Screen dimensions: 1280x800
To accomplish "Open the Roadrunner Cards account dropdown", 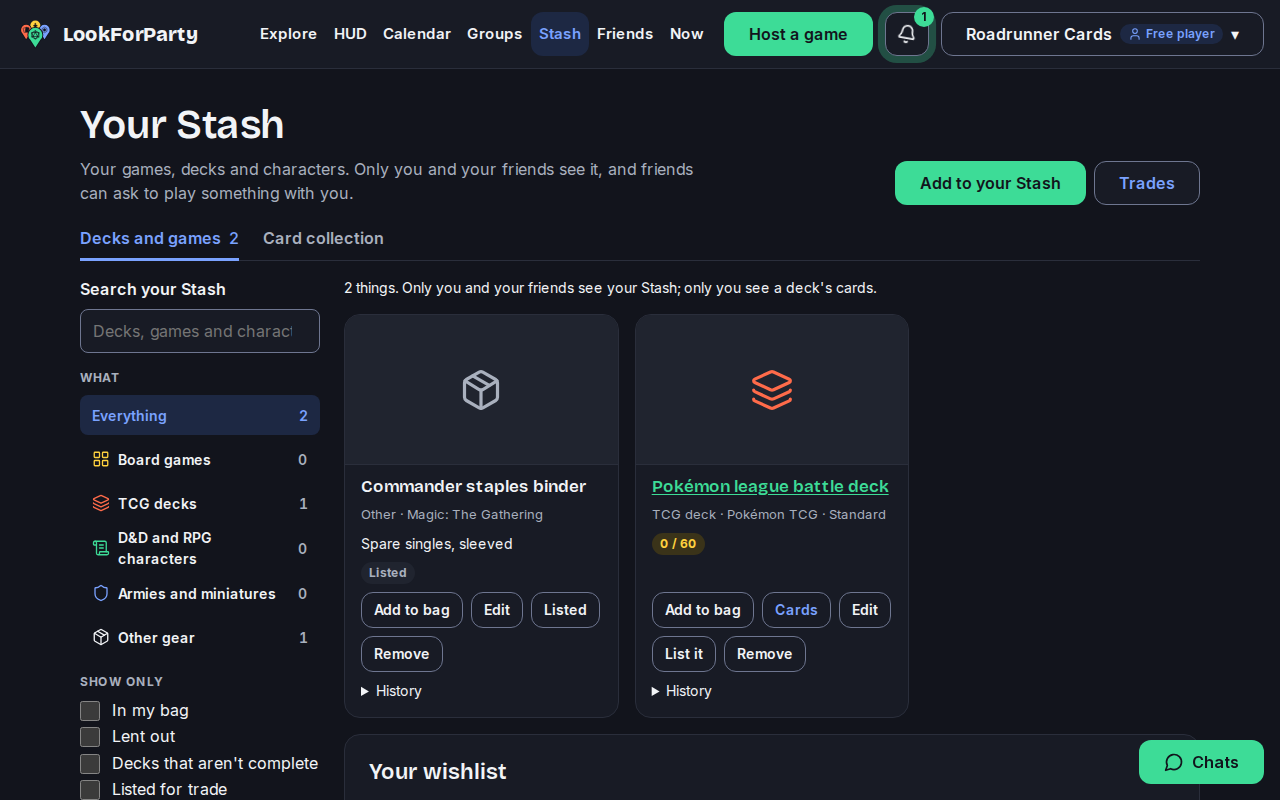I will pyautogui.click(x=1102, y=34).
